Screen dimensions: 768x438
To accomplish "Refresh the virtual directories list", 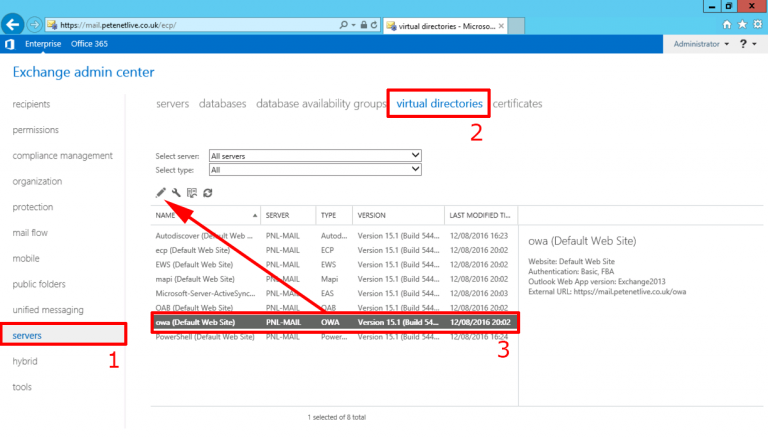I will (208, 193).
